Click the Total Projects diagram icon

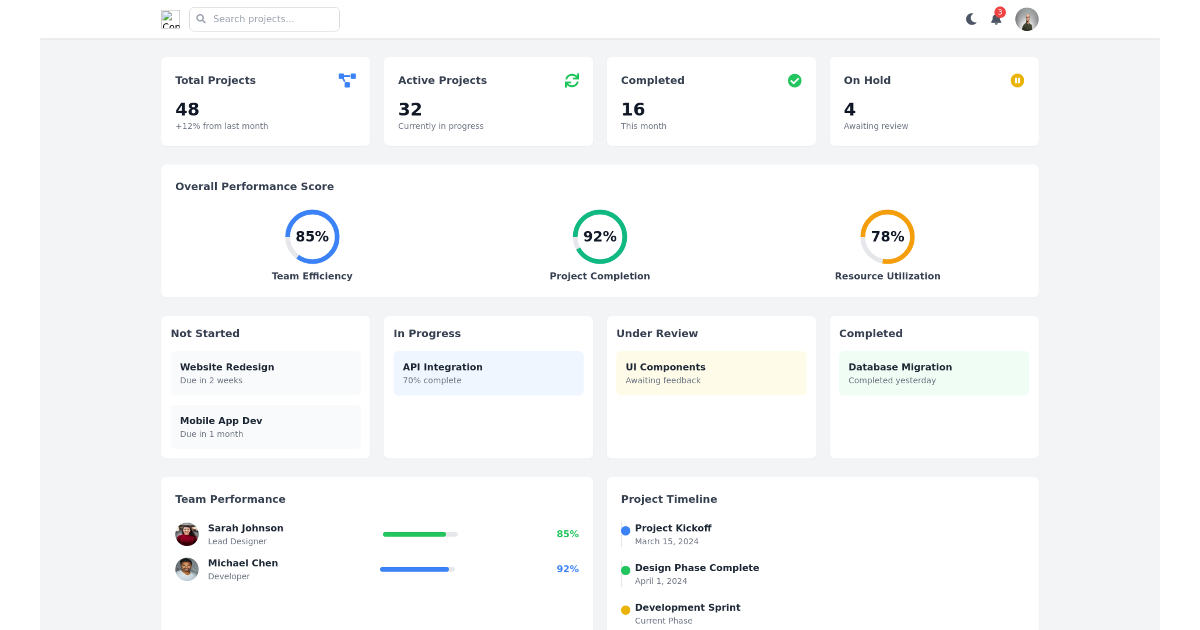tap(347, 80)
